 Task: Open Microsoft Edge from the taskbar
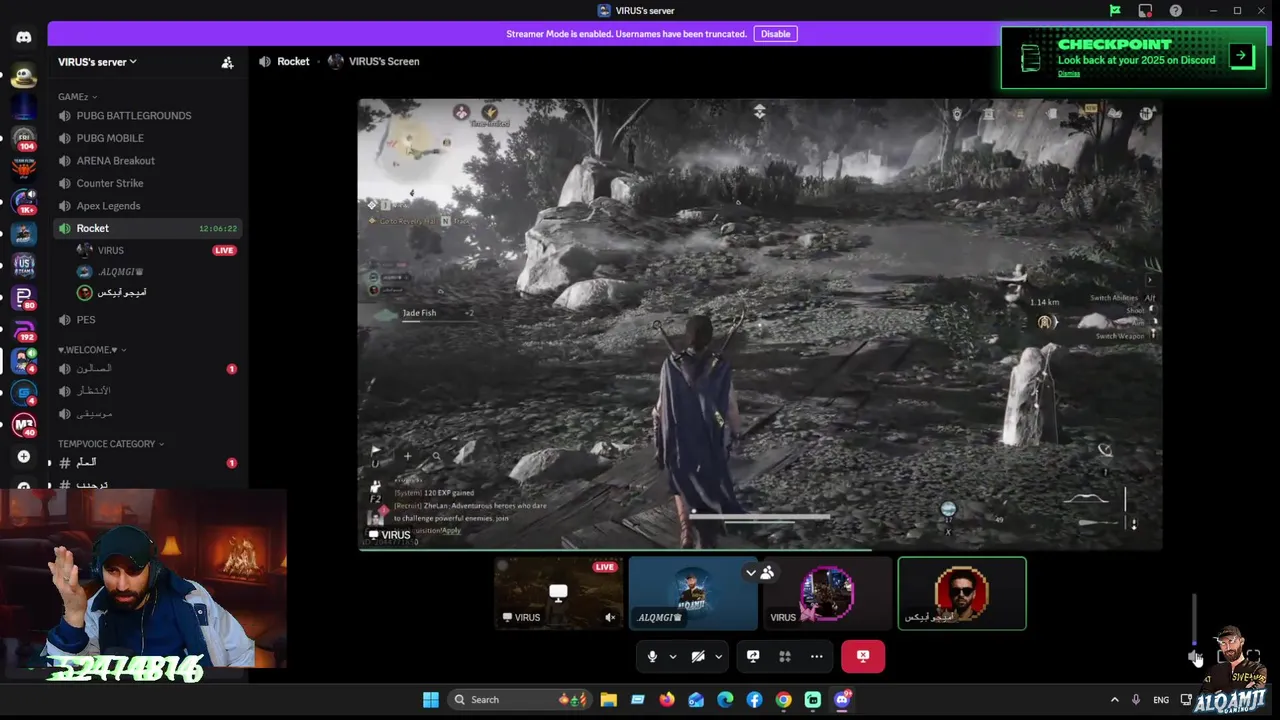[x=725, y=700]
